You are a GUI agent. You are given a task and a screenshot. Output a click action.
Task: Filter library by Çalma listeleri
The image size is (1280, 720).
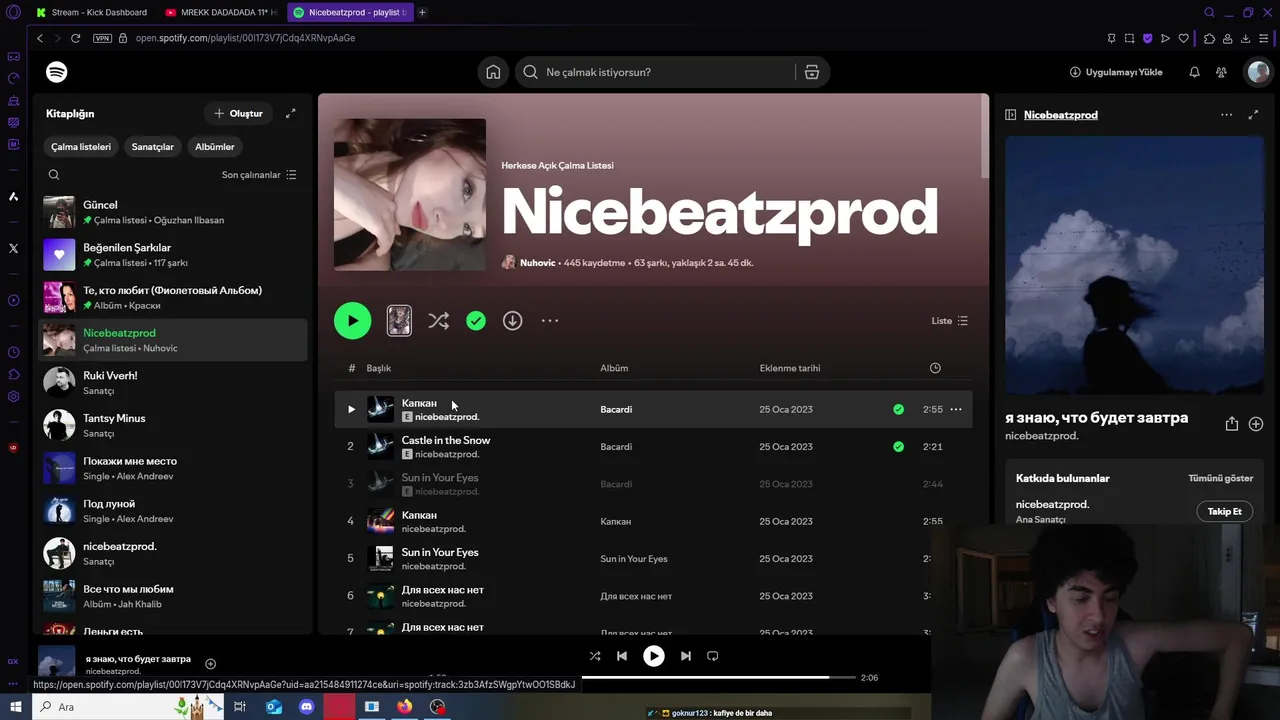click(81, 147)
